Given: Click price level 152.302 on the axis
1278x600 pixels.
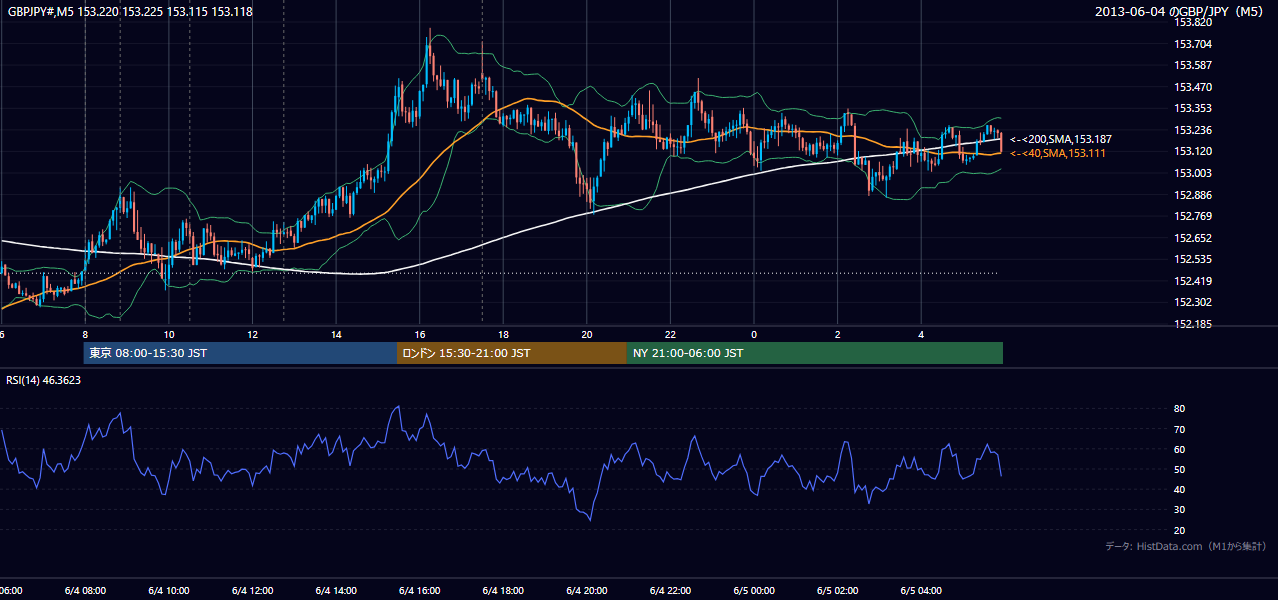Looking at the screenshot, I should [1192, 302].
